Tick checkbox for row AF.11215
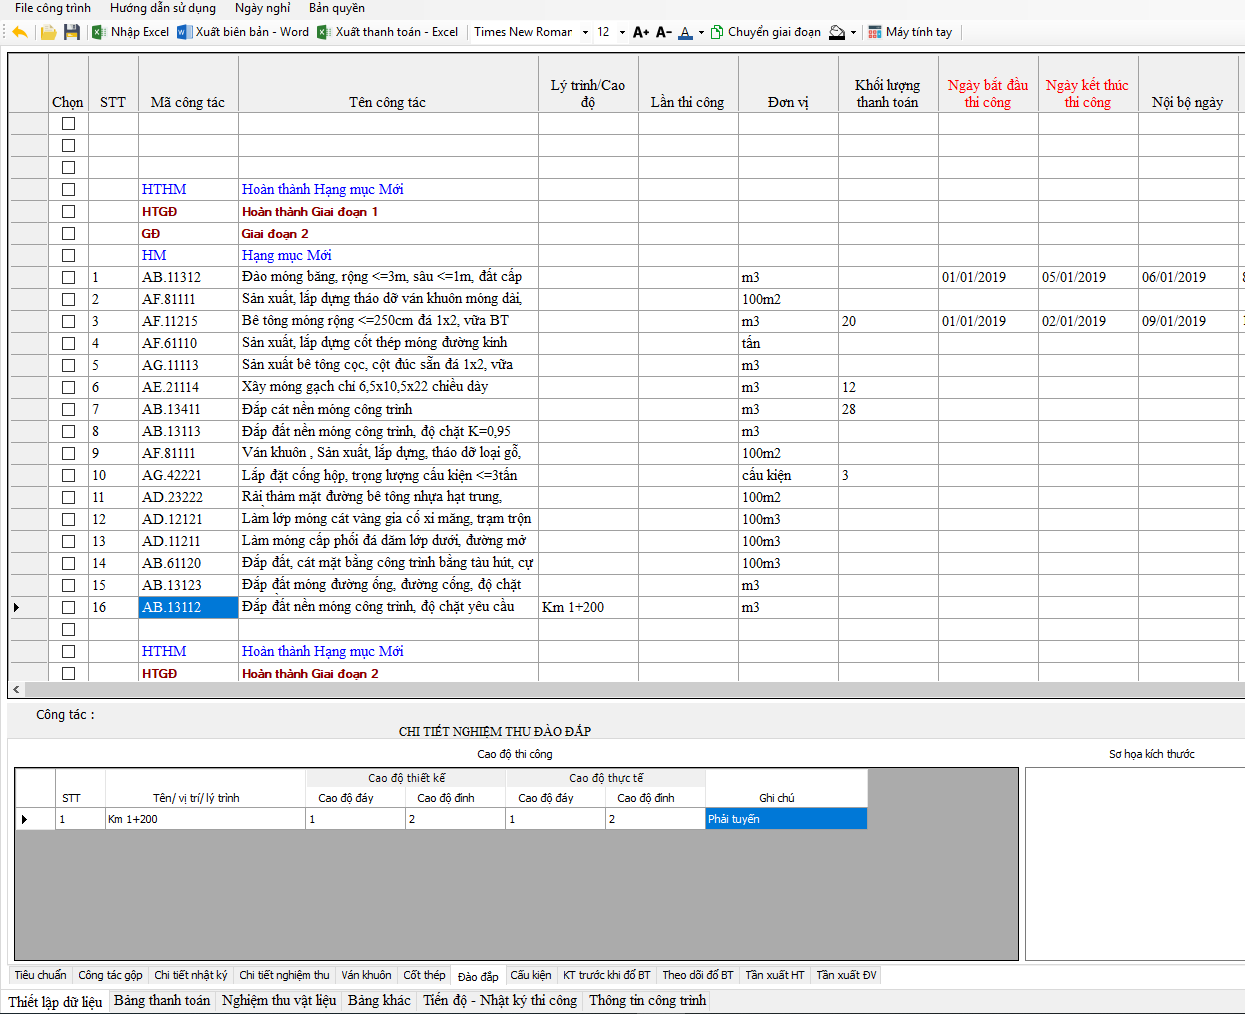 68,321
